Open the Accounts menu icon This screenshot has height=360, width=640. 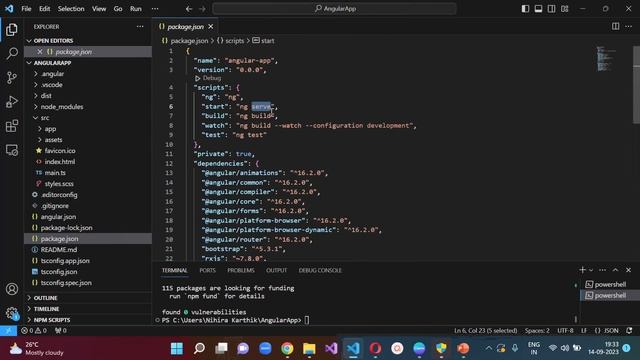click(x=12, y=289)
